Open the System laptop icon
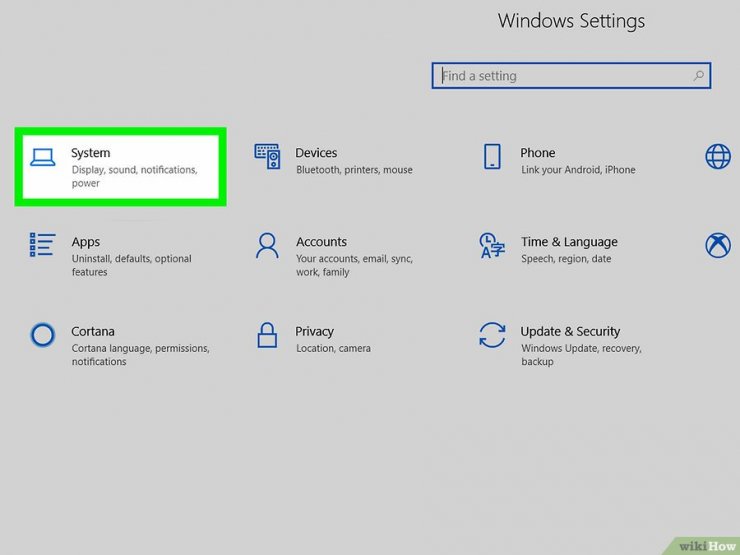Viewport: 740px width, 555px height. point(42,158)
